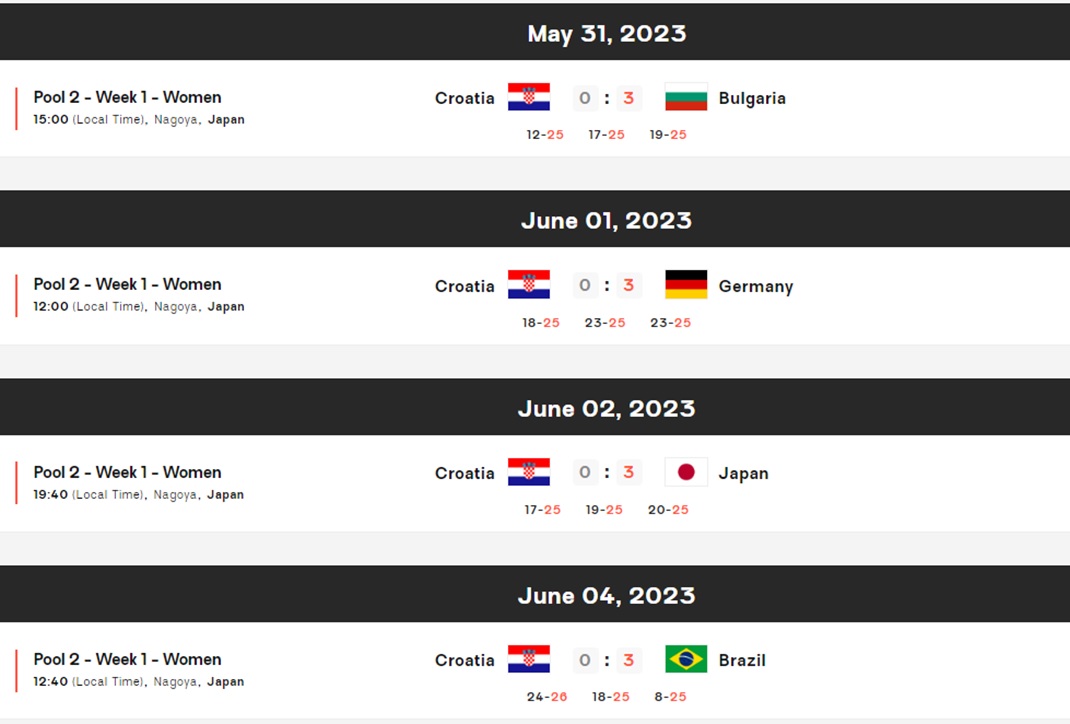This screenshot has width=1070, height=724.
Task: Open the May 31 Pool 2 match details
Action: (127, 97)
